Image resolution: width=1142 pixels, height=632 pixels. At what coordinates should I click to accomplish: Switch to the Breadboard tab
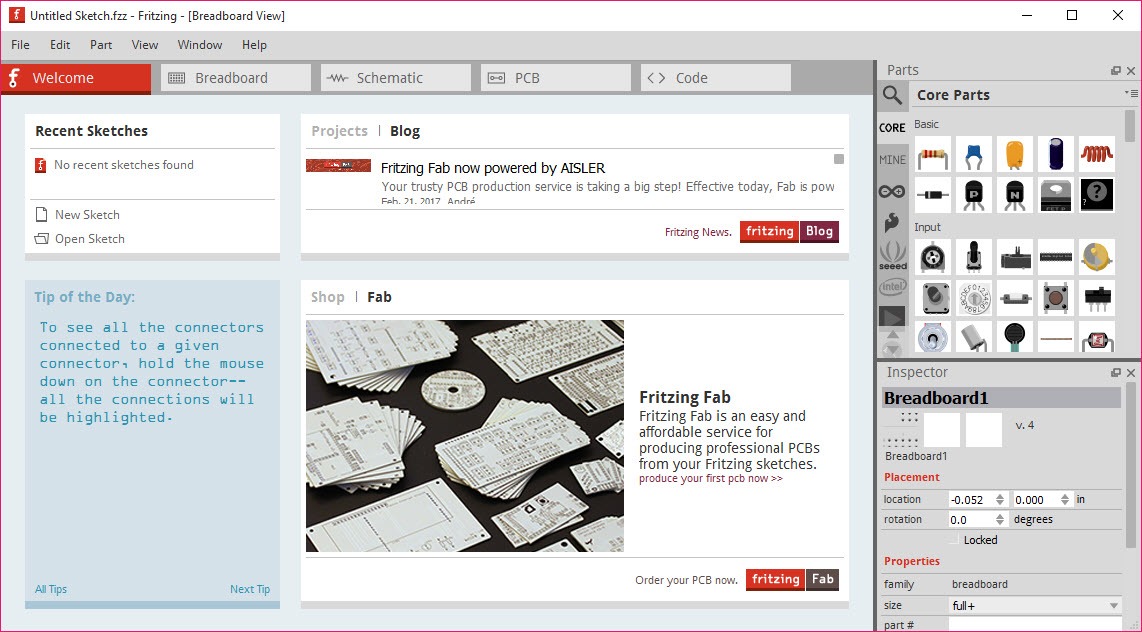(x=236, y=78)
